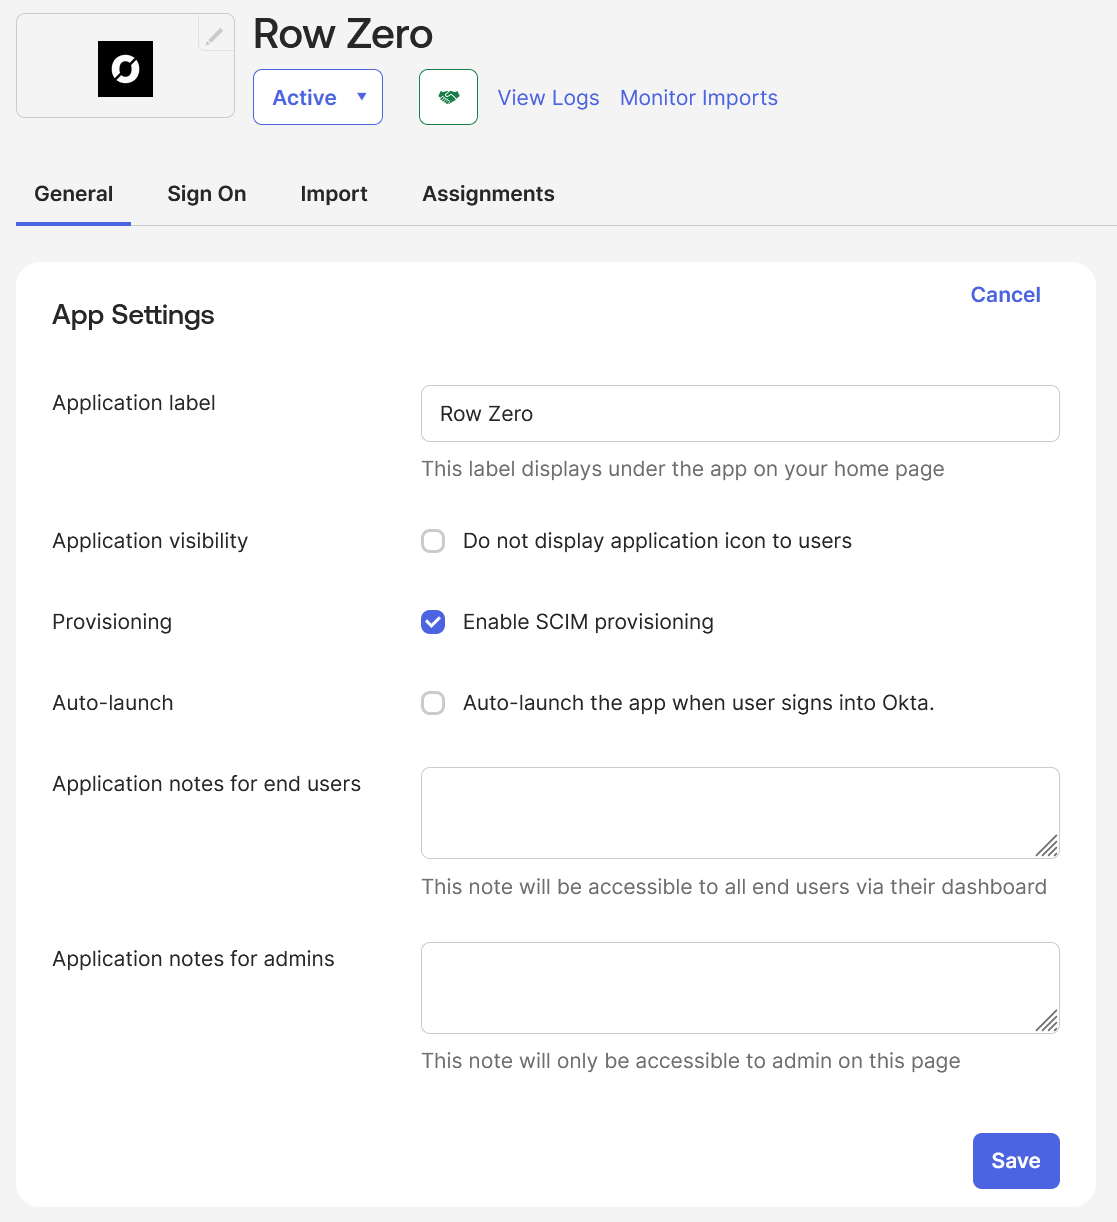Cancel the App Settings changes
The width and height of the screenshot is (1117, 1222).
1005,294
